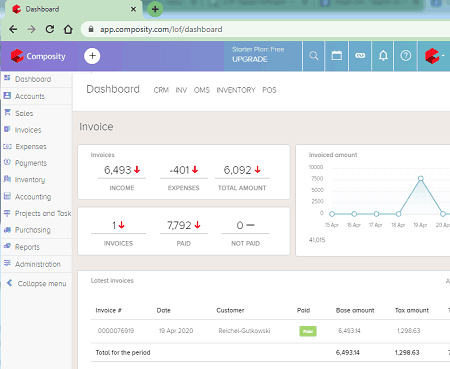Click the Base amount column header

pos(355,310)
